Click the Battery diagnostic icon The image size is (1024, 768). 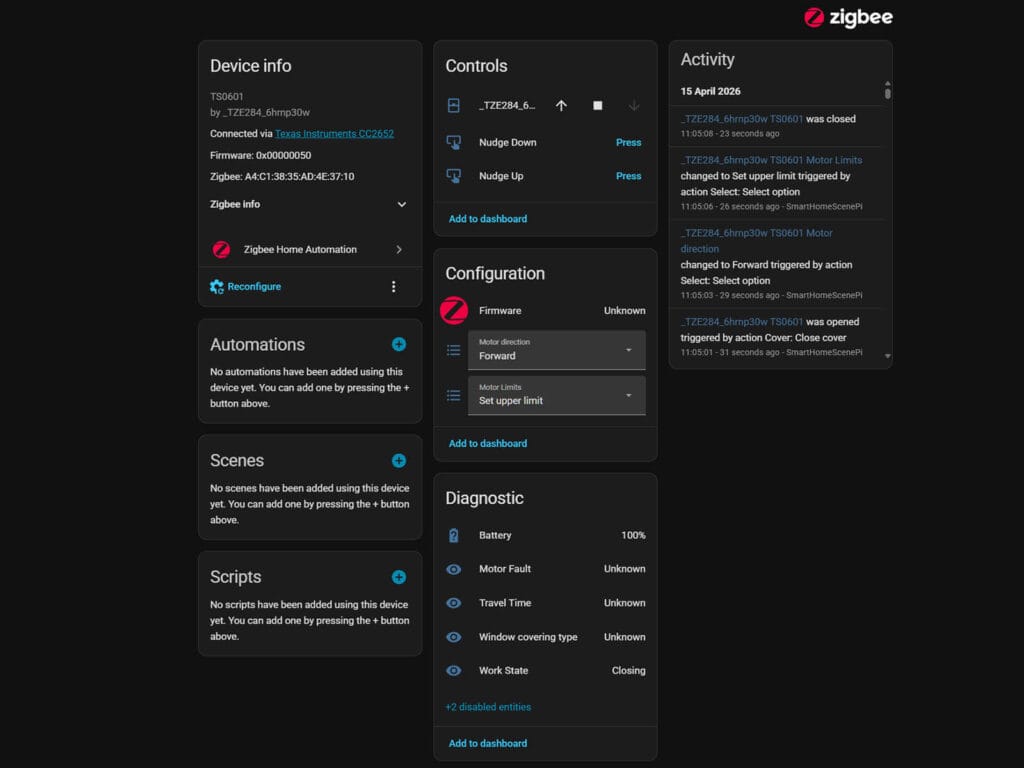(x=454, y=536)
